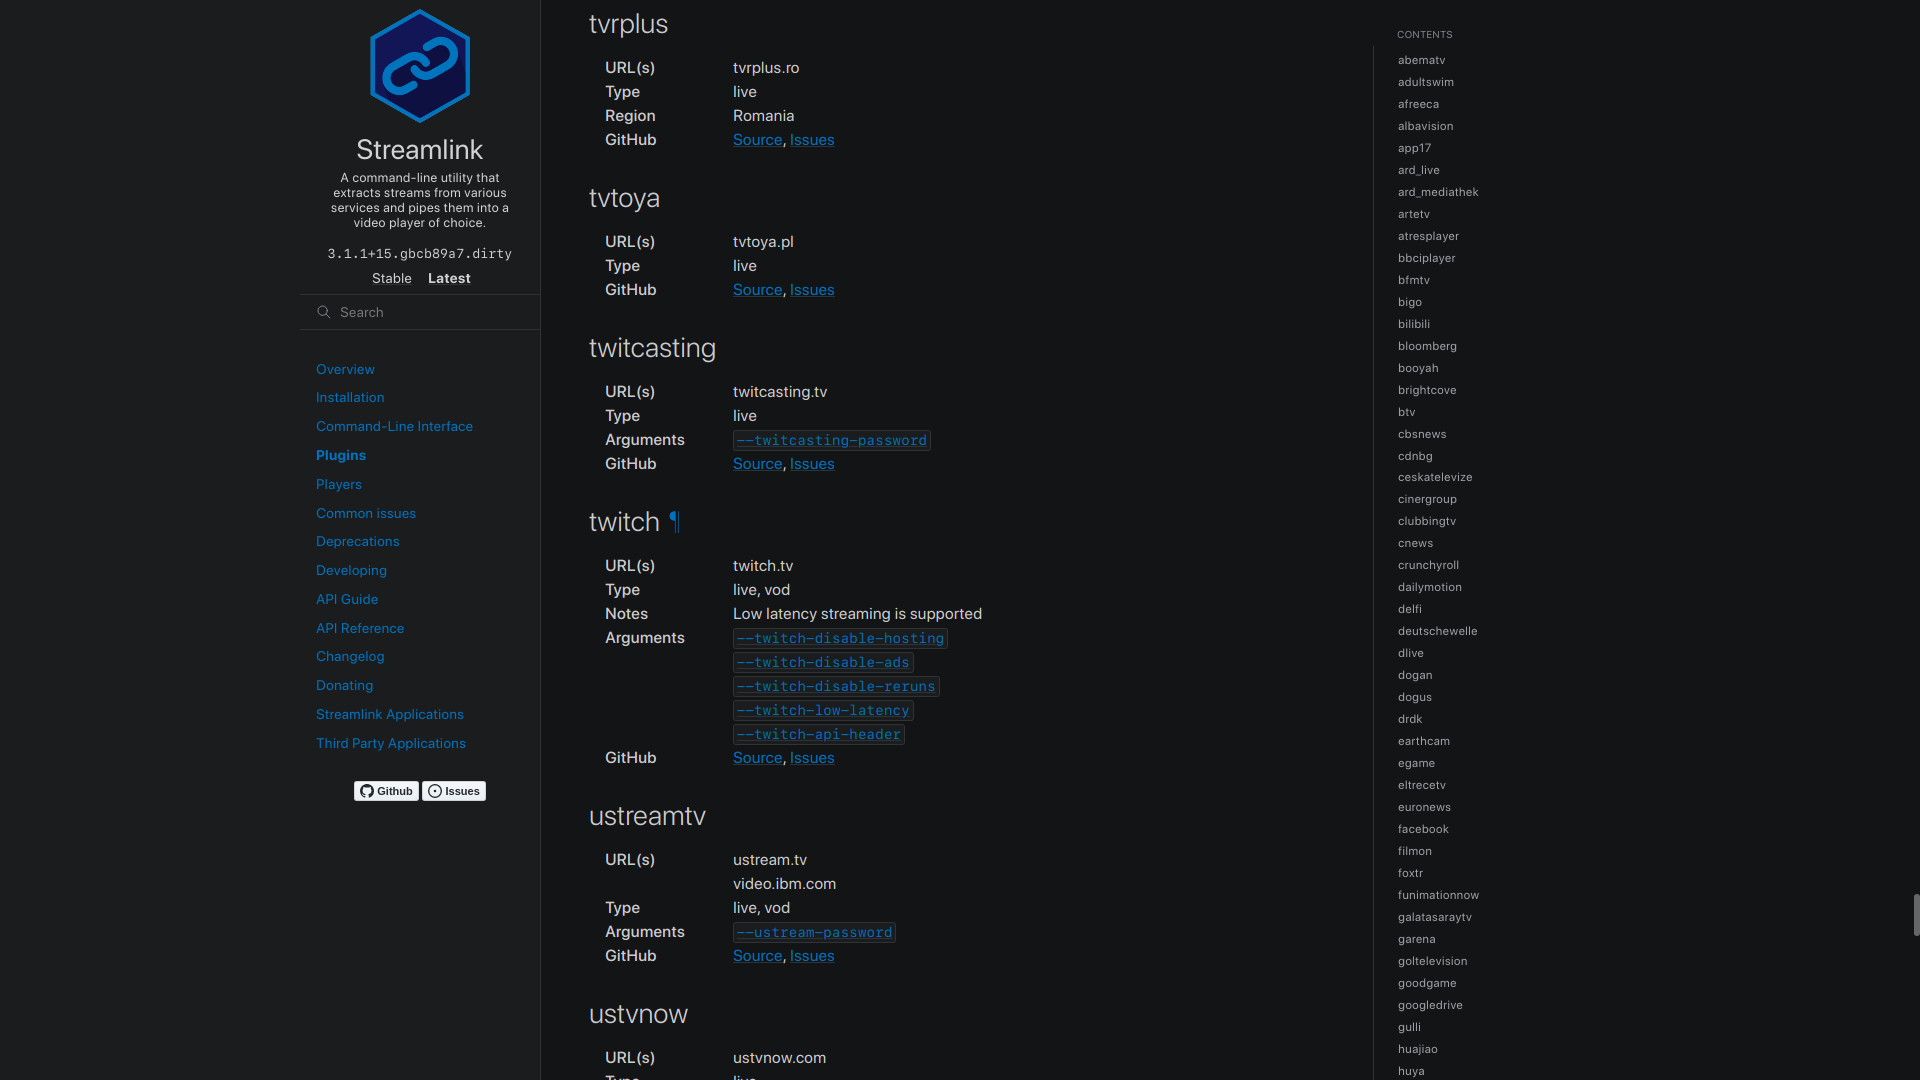Follow the --twitcasting-password argument link

coord(832,440)
